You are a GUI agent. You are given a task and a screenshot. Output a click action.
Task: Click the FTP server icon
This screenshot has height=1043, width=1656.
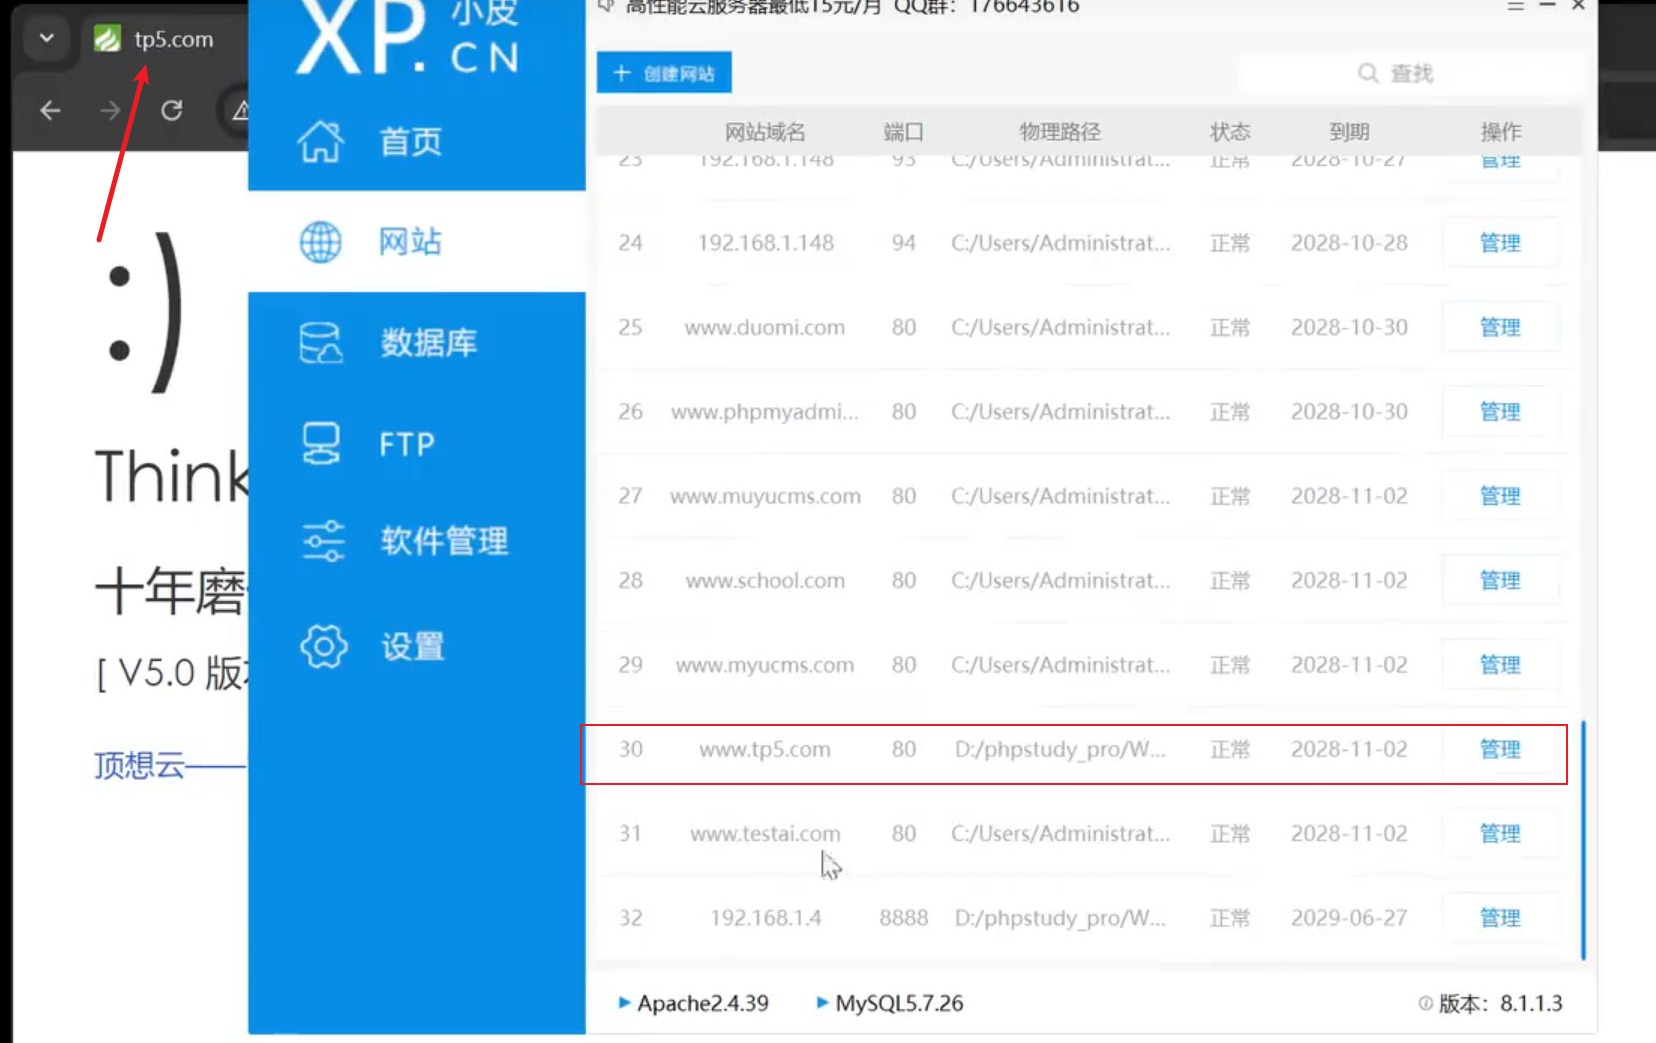pos(321,444)
